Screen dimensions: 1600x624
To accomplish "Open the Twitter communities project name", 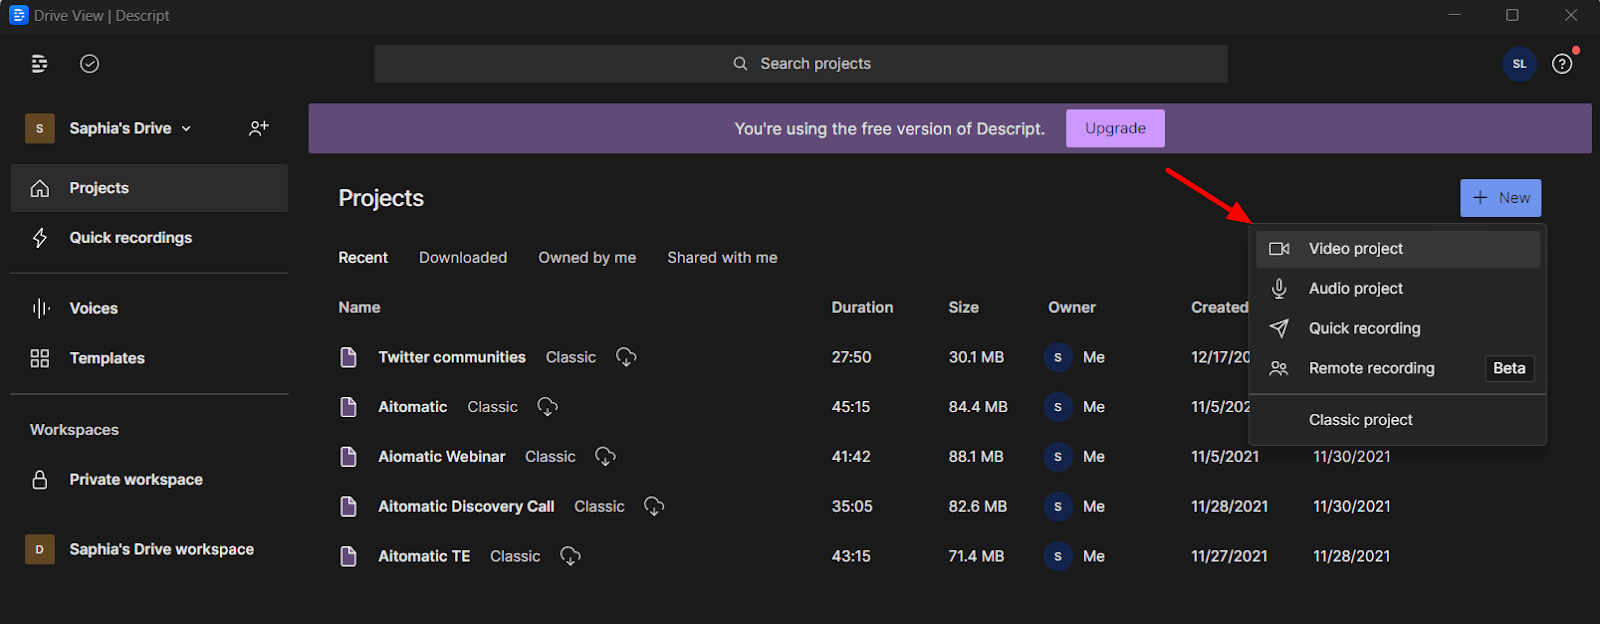I will click(452, 357).
